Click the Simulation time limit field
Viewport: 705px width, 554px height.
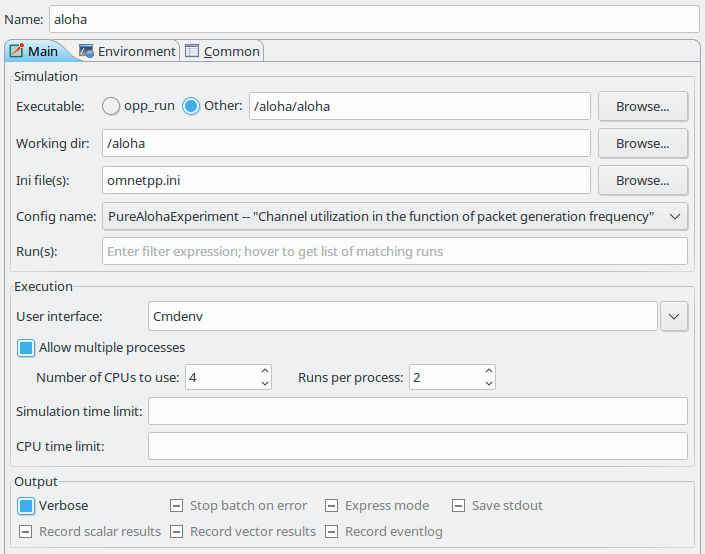[418, 411]
